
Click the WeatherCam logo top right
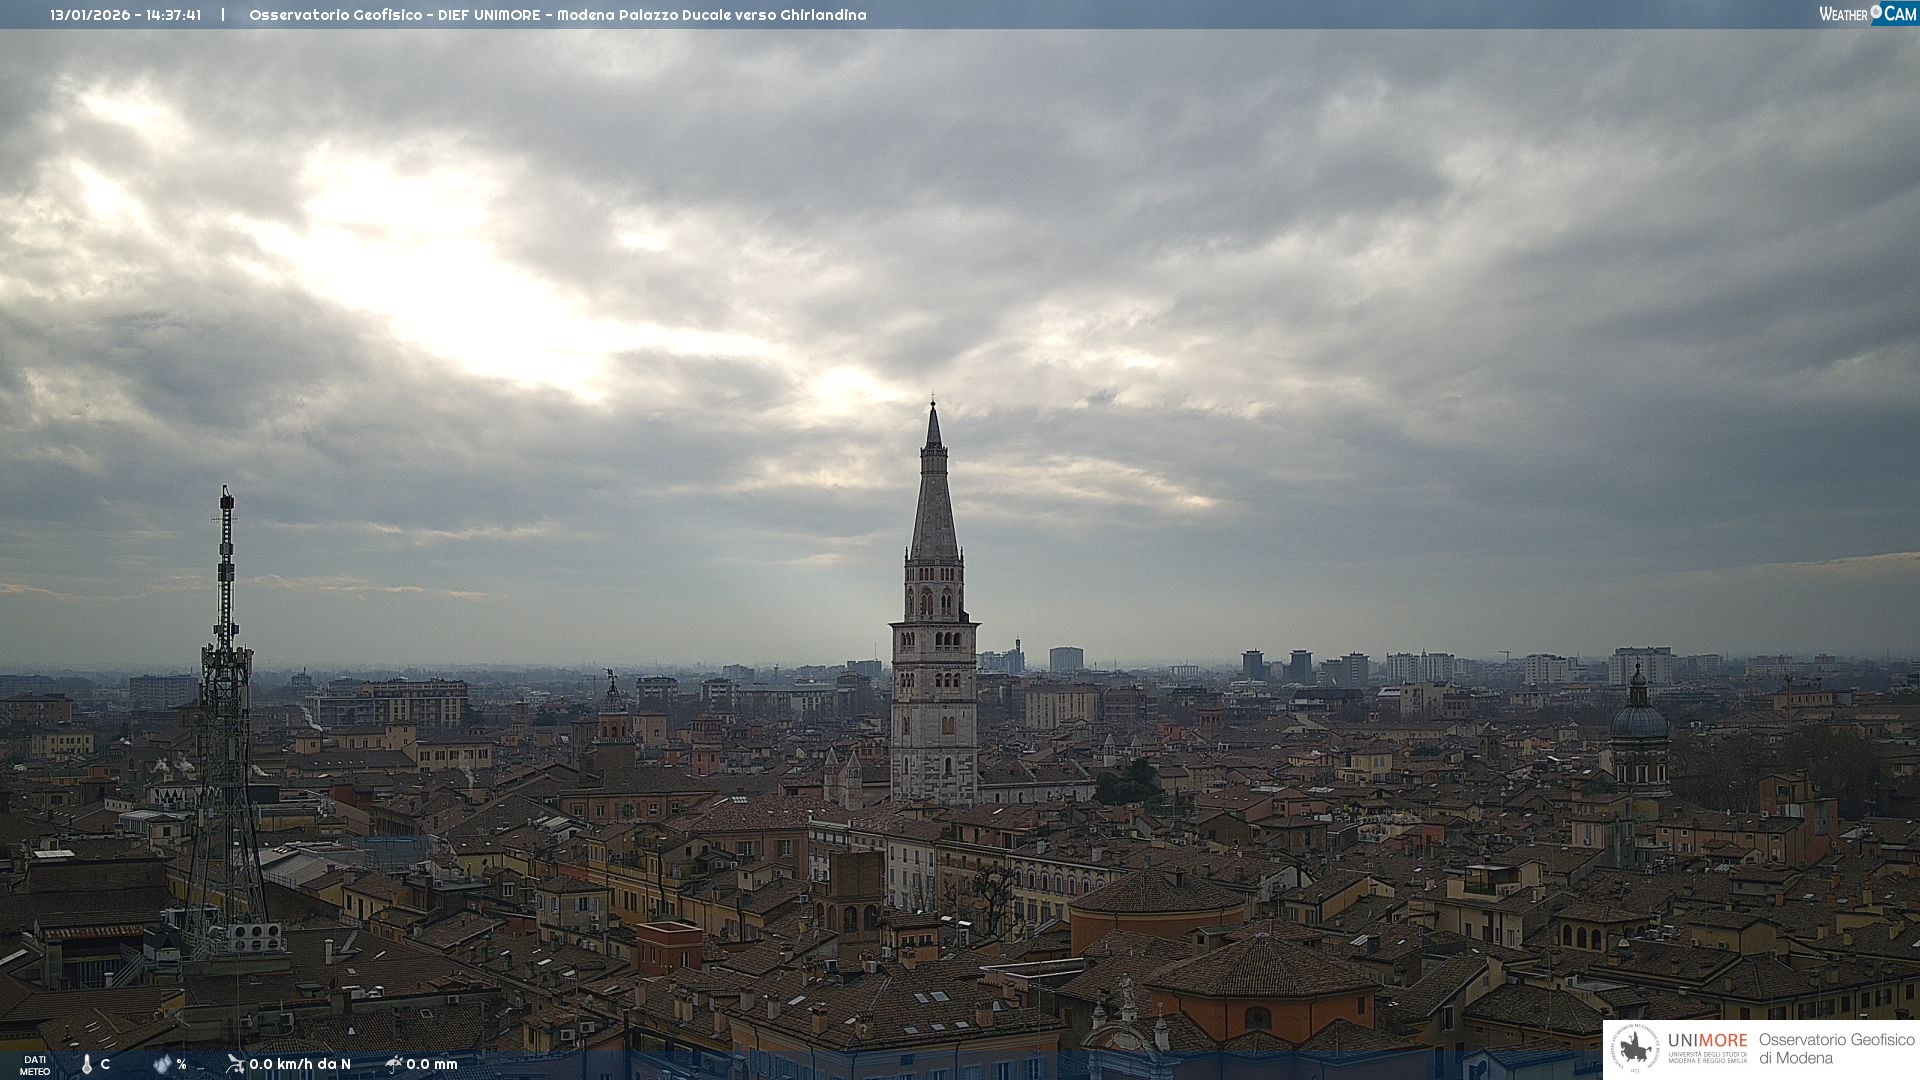point(1867,13)
